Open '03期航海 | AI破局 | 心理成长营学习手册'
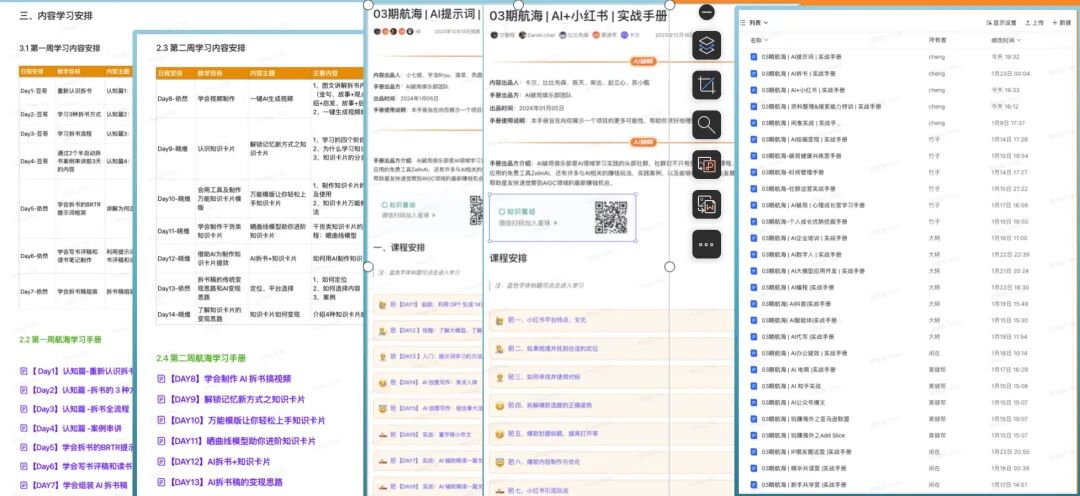 tap(813, 205)
